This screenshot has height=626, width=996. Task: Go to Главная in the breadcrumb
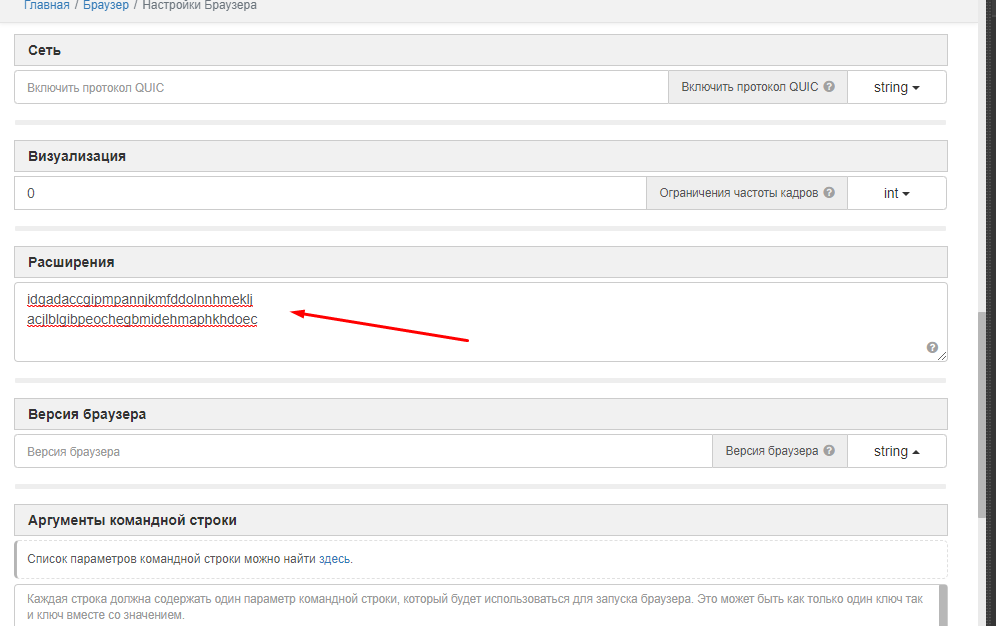47,6
